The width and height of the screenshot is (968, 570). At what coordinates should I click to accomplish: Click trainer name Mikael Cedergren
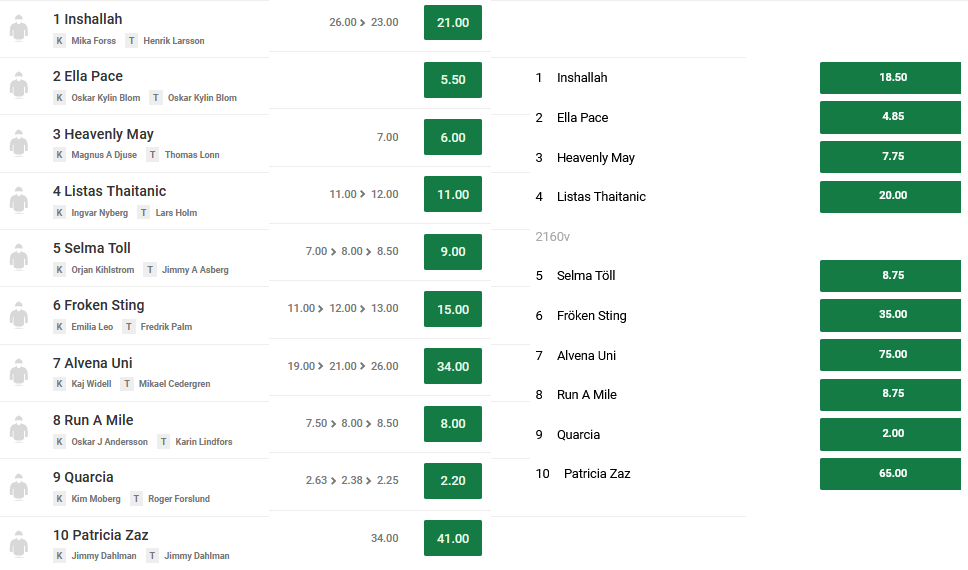tap(174, 384)
